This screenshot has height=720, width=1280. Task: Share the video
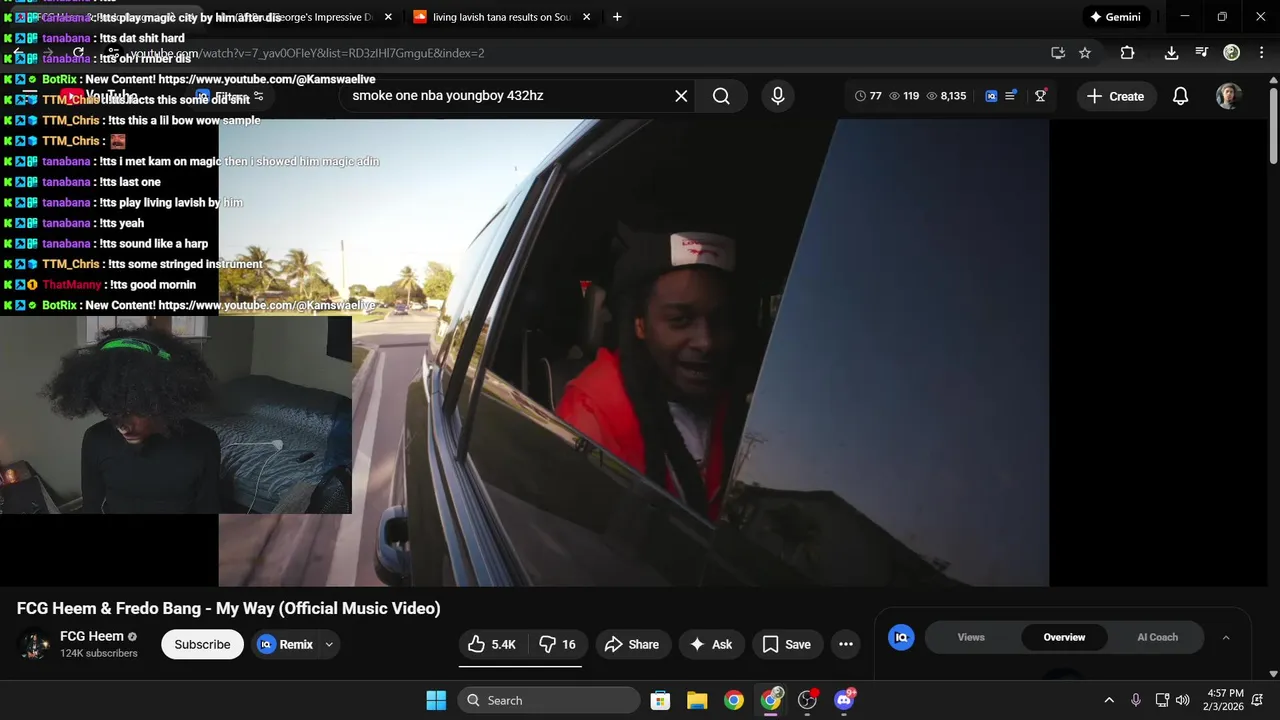632,645
